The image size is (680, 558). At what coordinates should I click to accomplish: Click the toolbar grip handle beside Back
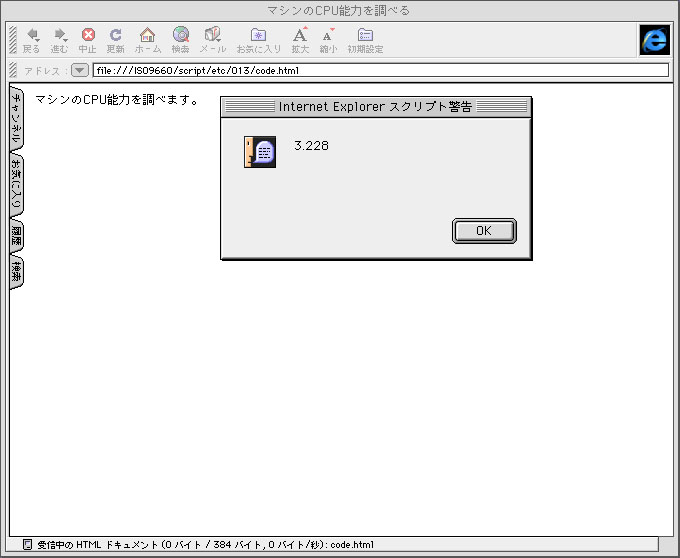(13, 40)
